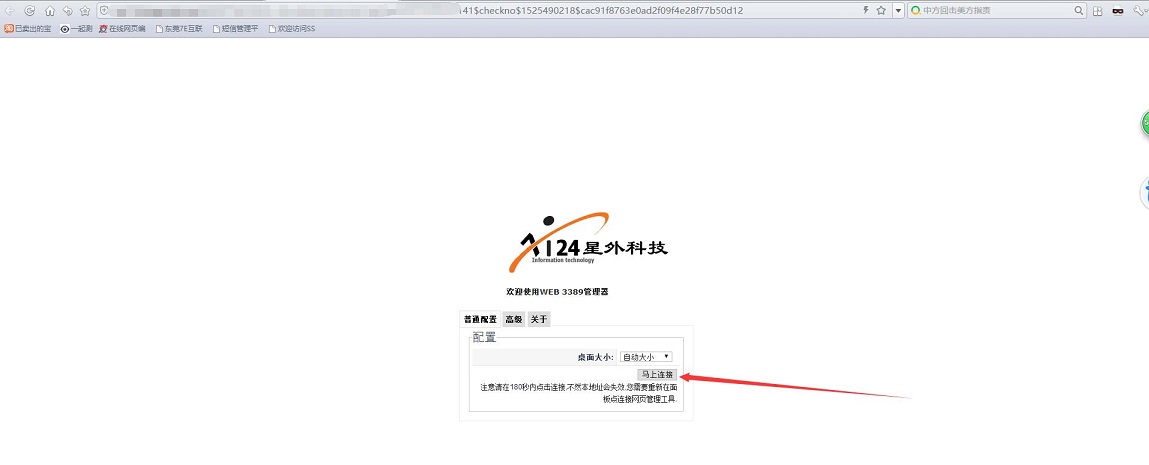The width and height of the screenshot is (1149, 465).
Task: Open bookmark 已卖出的宝
Action: pos(28,29)
